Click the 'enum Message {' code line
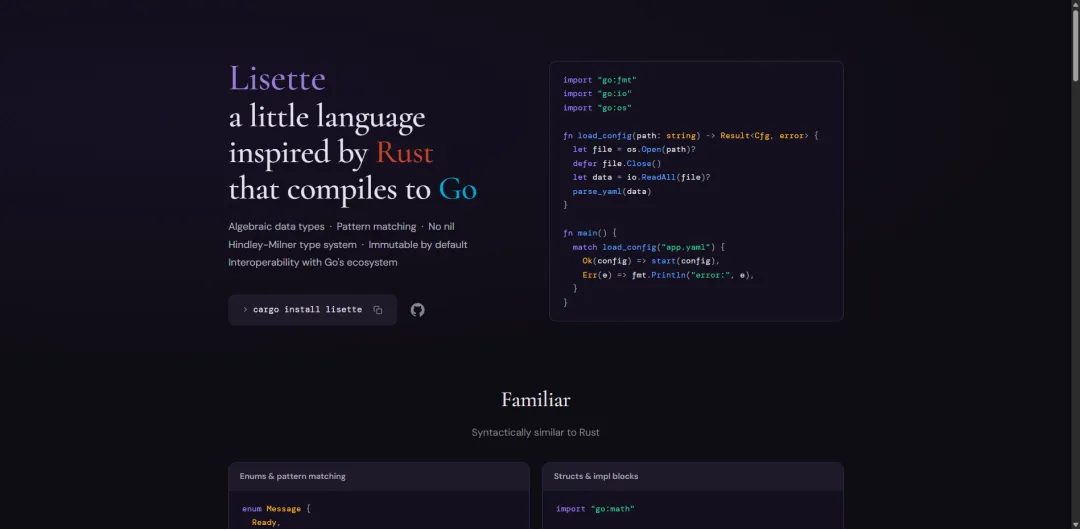 [276, 509]
